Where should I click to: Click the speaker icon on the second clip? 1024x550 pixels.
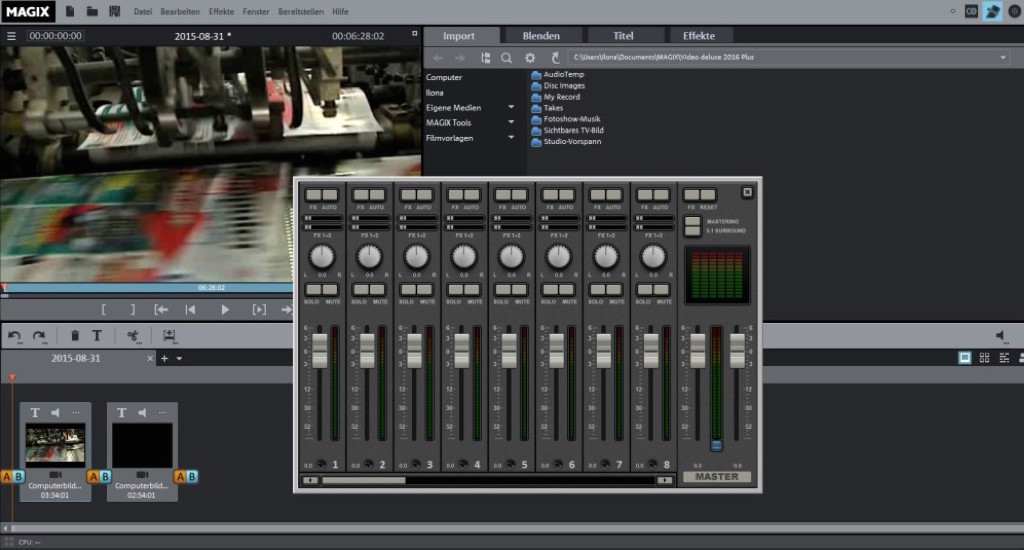click(142, 413)
